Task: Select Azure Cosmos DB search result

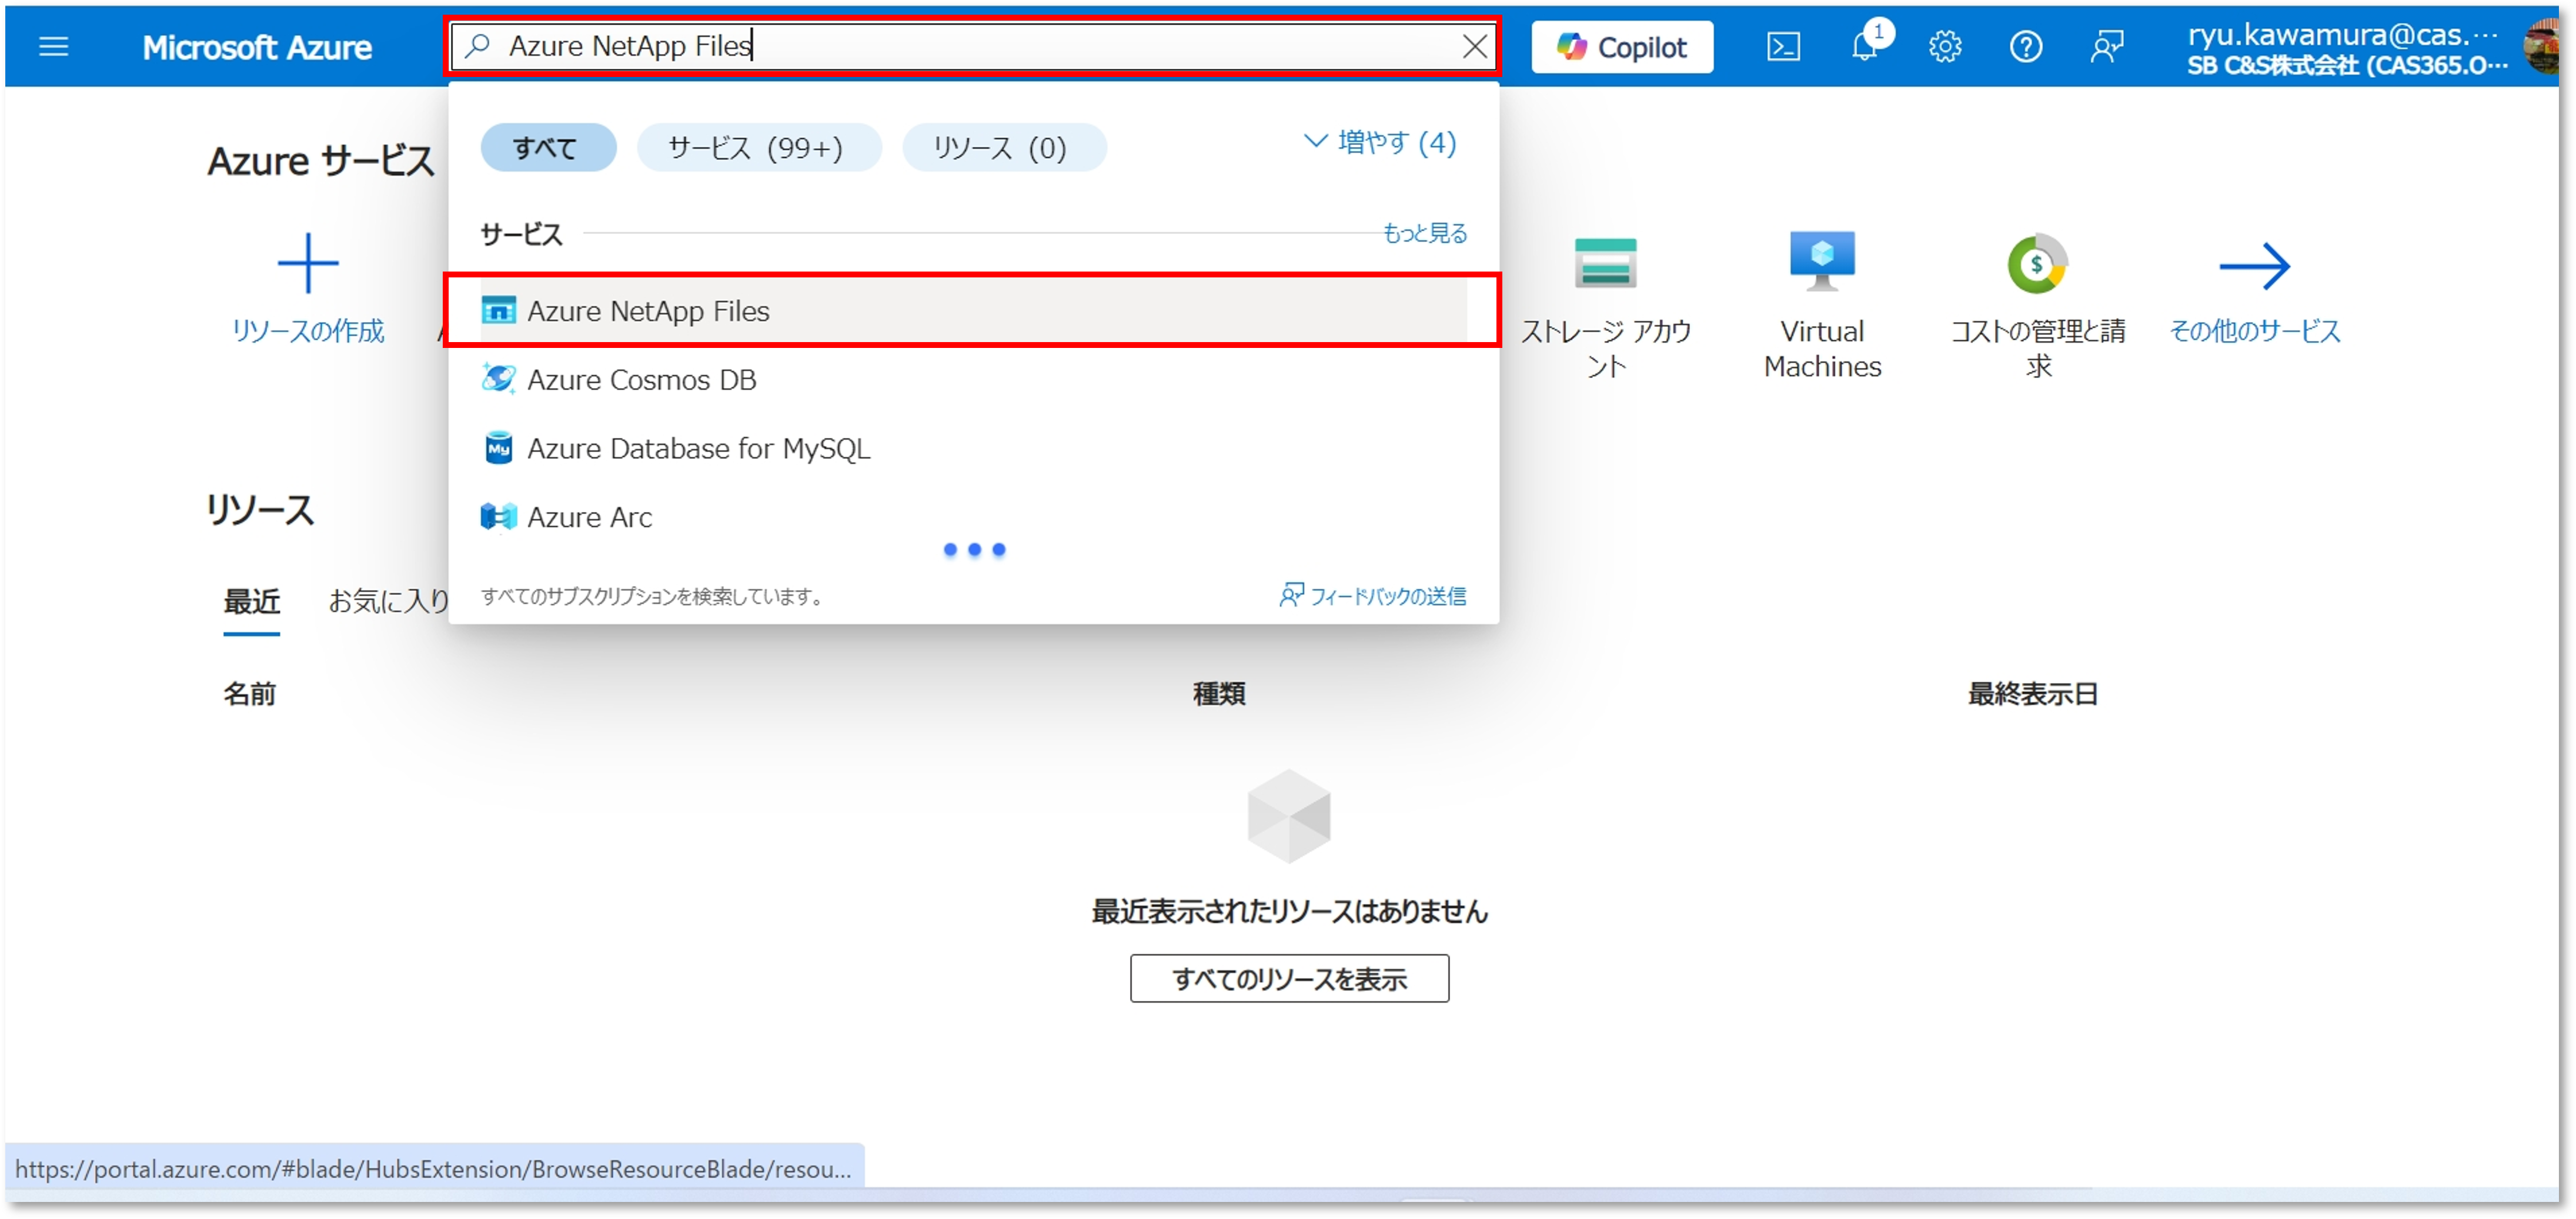Action: (x=642, y=380)
